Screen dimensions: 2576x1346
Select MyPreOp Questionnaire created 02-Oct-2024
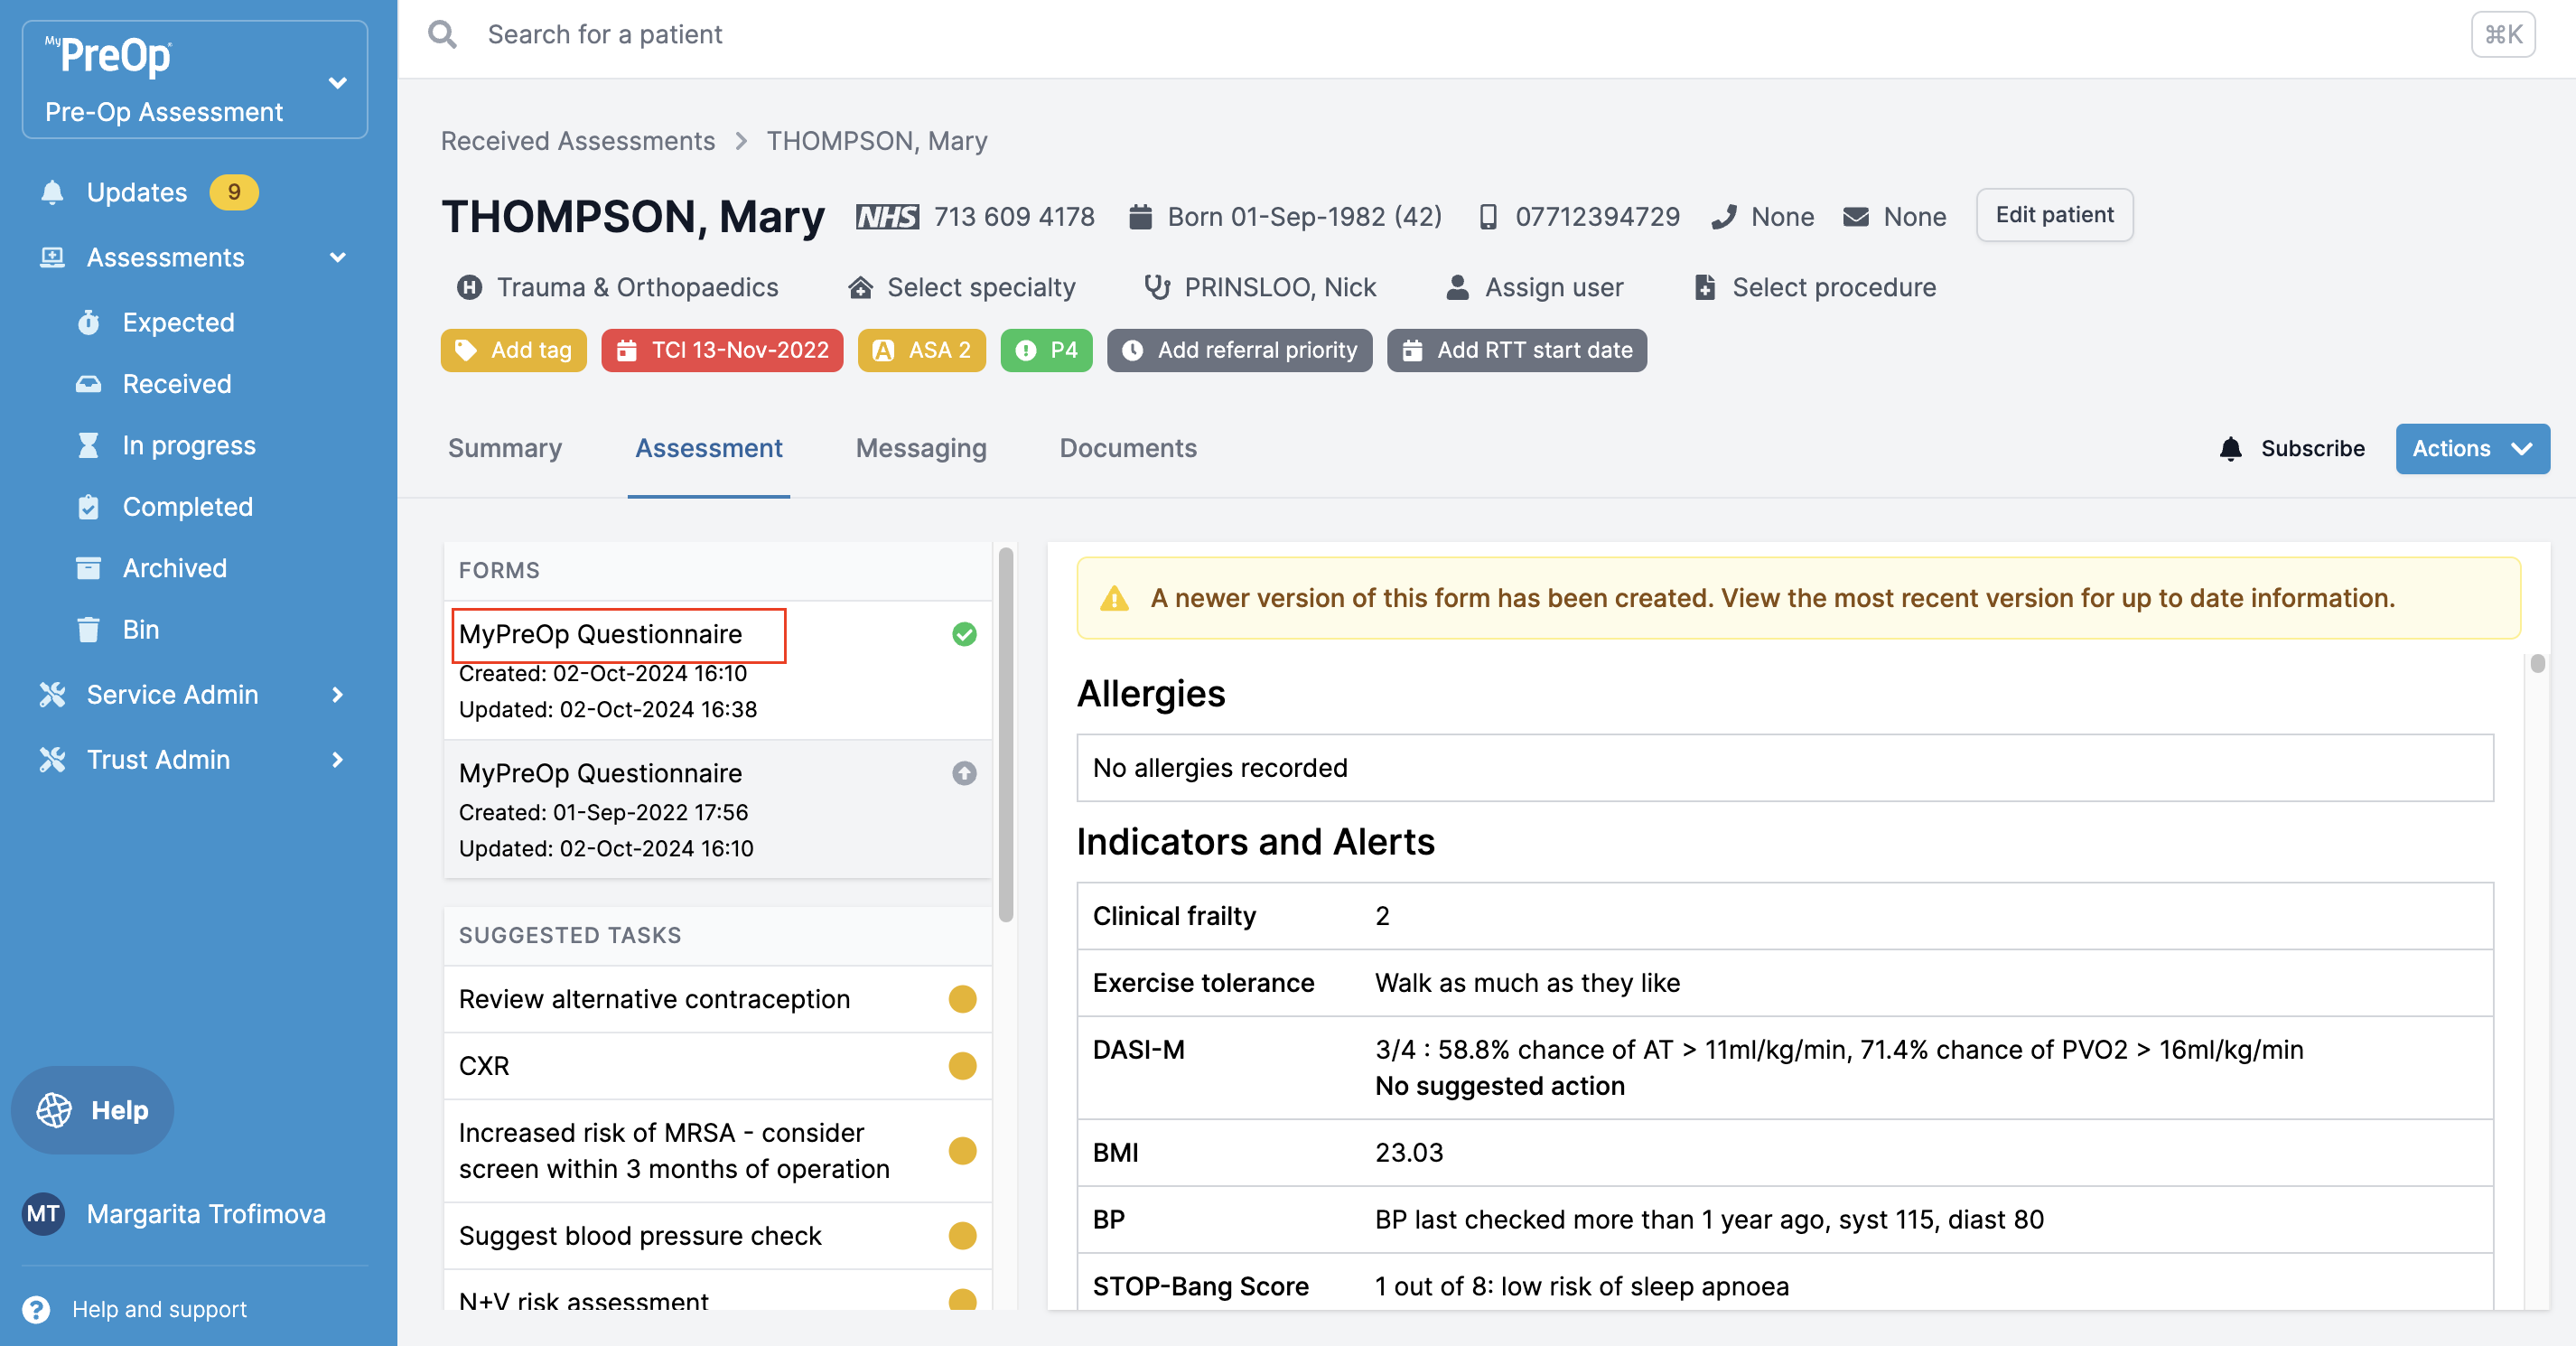pyautogui.click(x=717, y=670)
